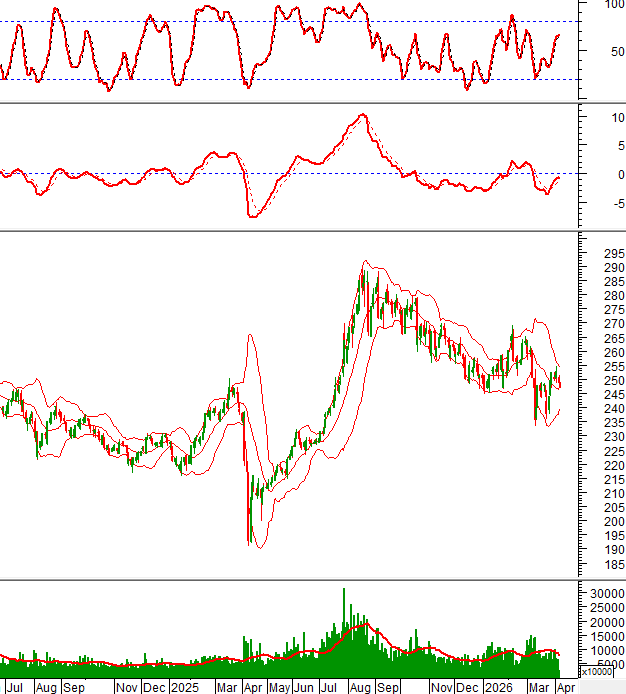Click the 2025 label on time axis
The image size is (626, 694).
coord(184,688)
